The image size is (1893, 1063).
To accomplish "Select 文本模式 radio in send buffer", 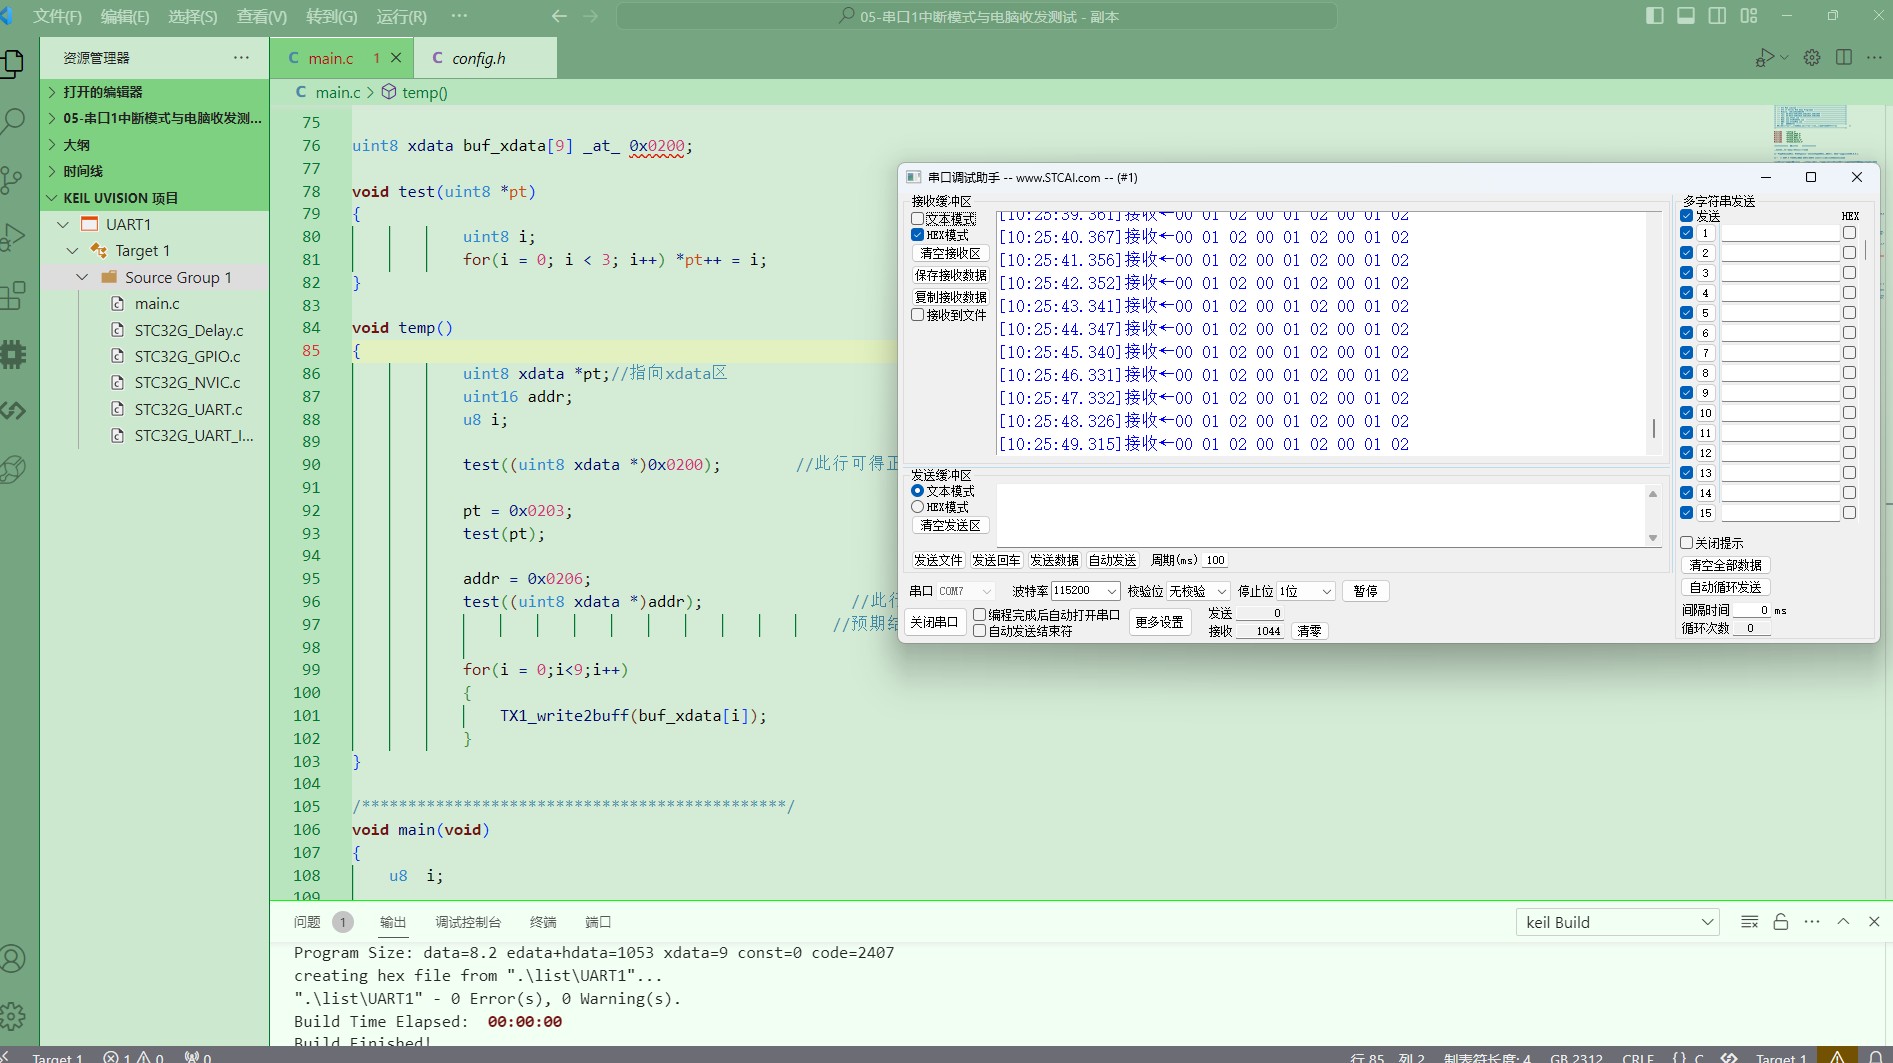I will point(917,491).
